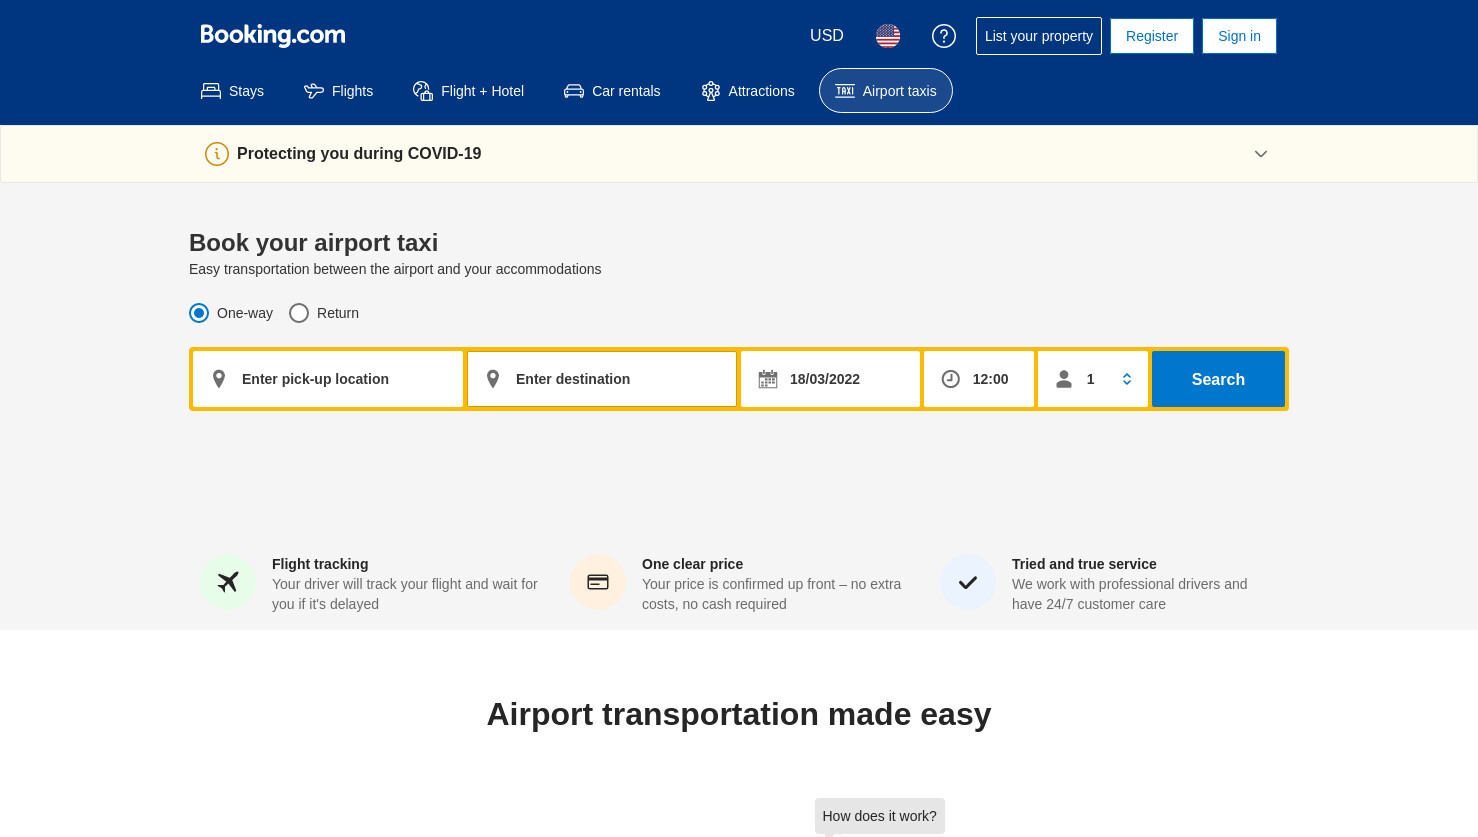Viewport: 1478px width, 837px height.
Task: Click the Protecting you during COVID-19 text
Action: (359, 154)
